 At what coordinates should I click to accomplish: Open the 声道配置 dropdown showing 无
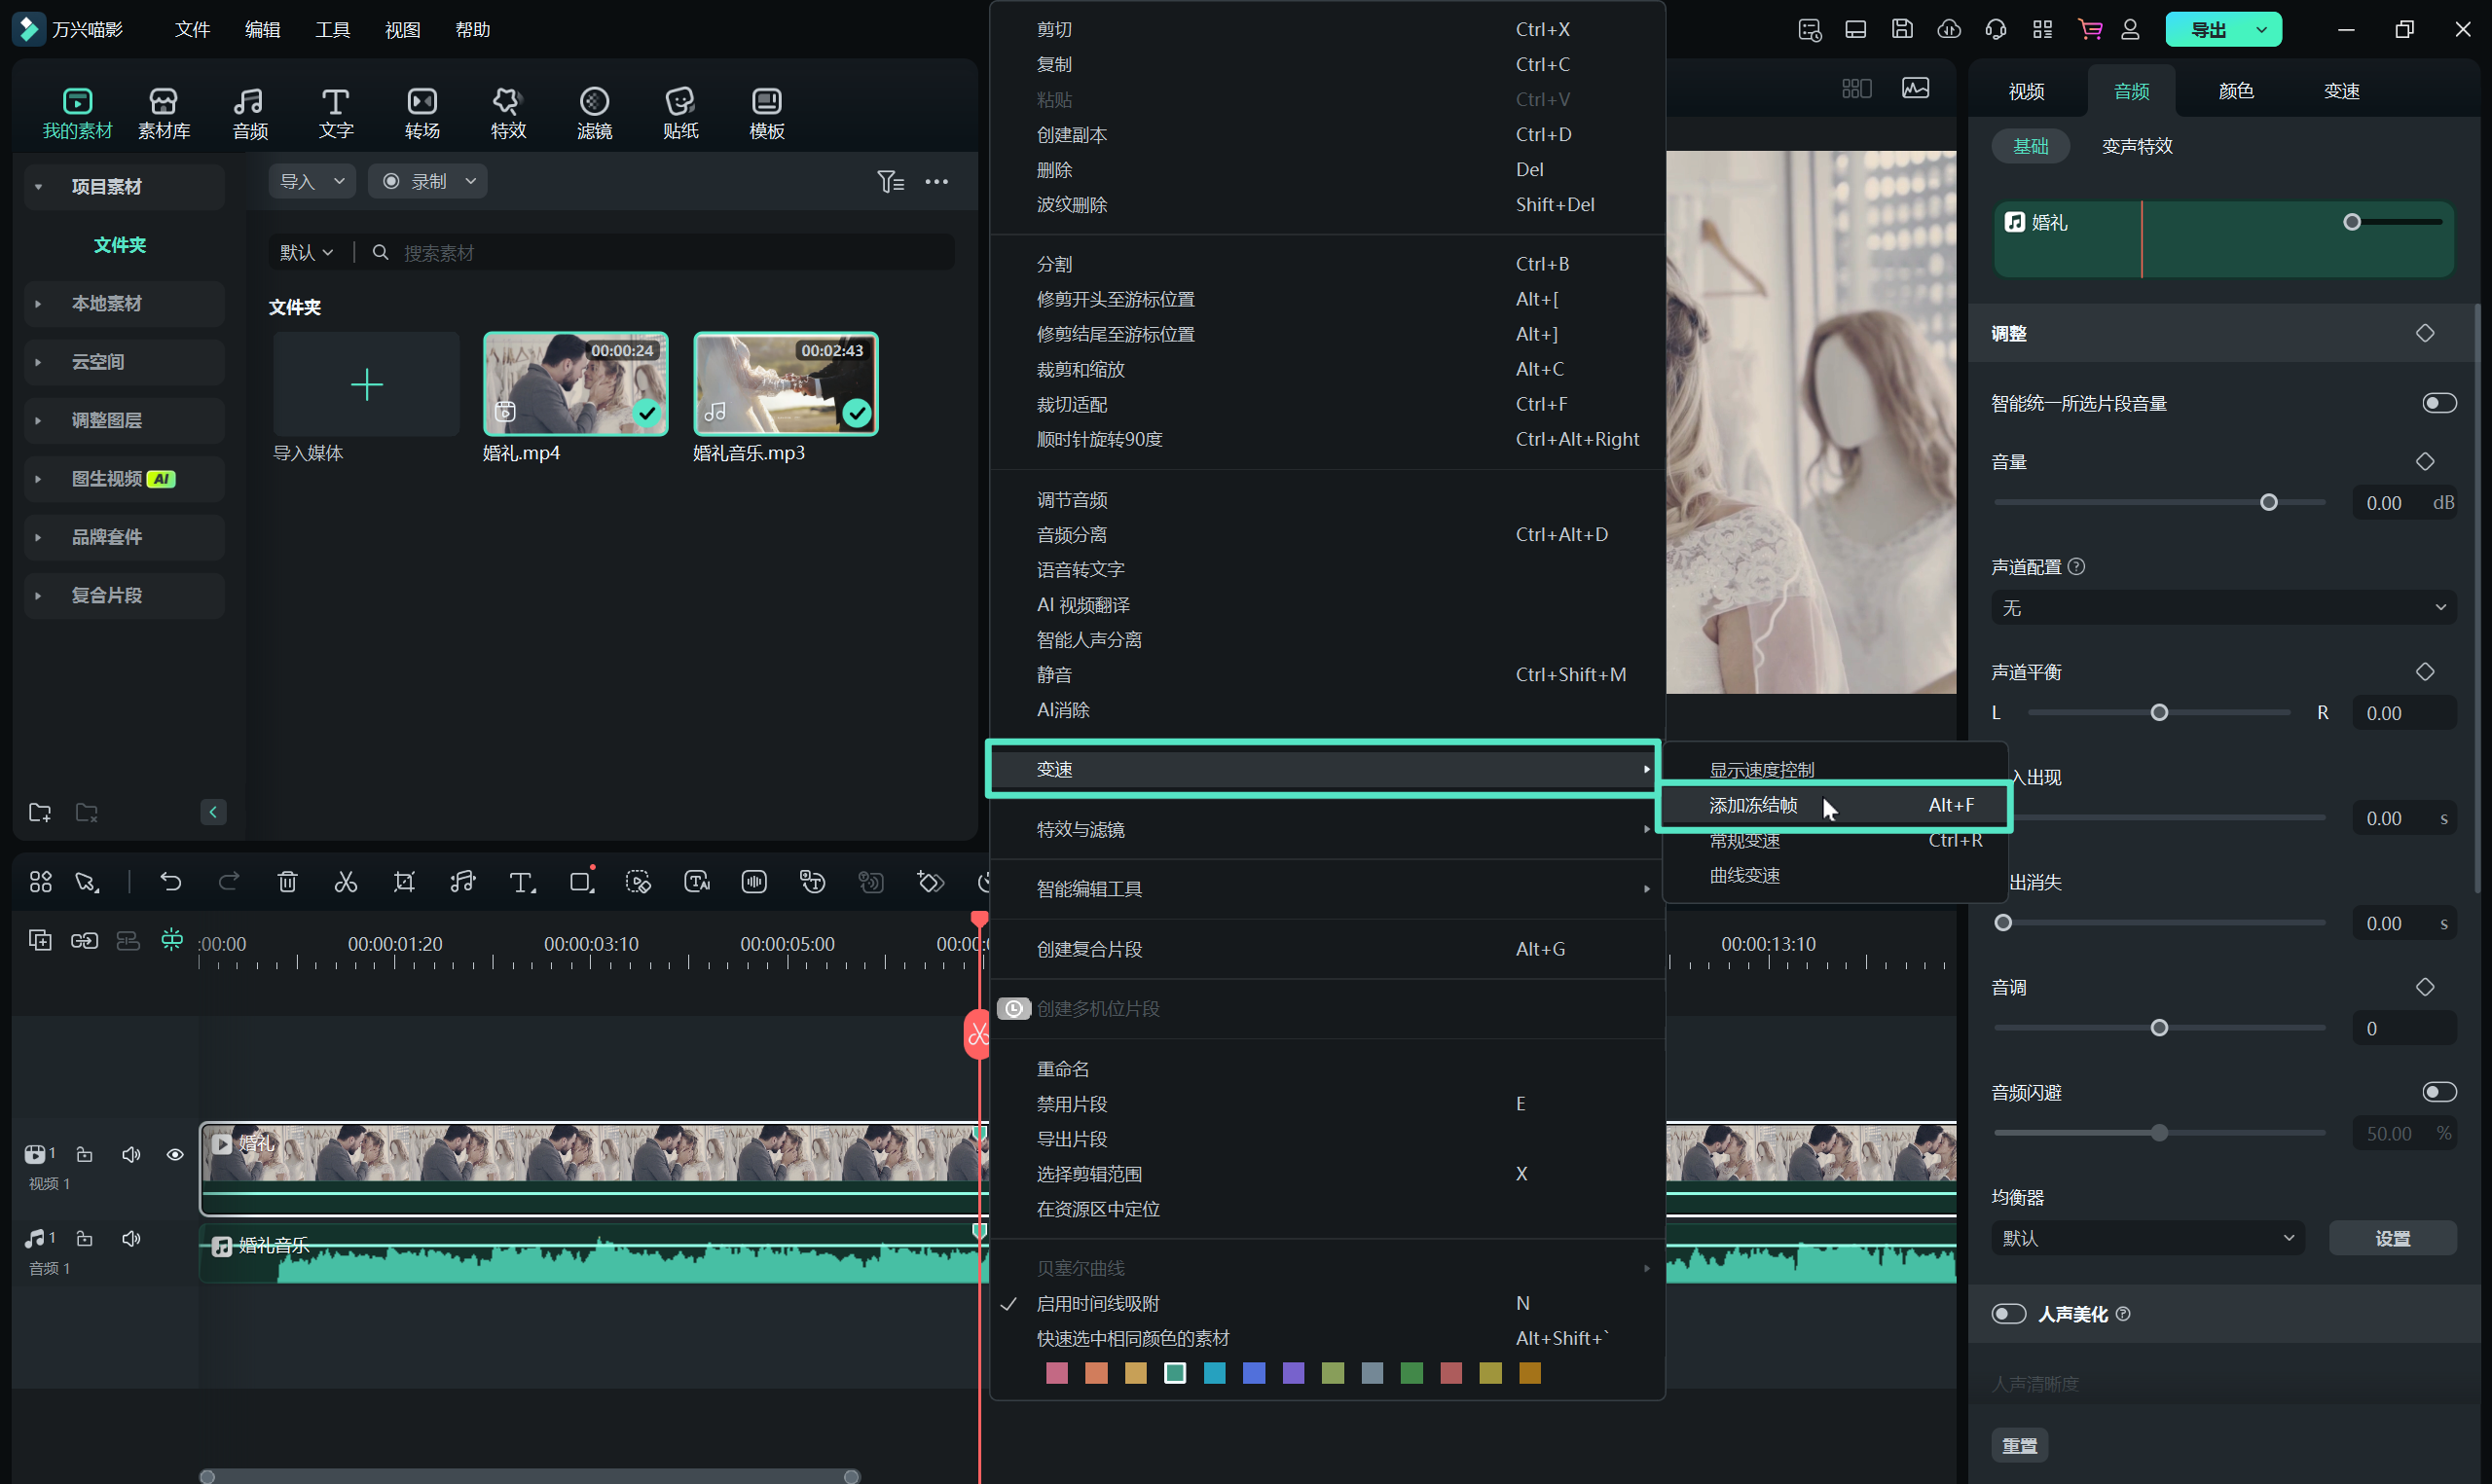[2223, 608]
